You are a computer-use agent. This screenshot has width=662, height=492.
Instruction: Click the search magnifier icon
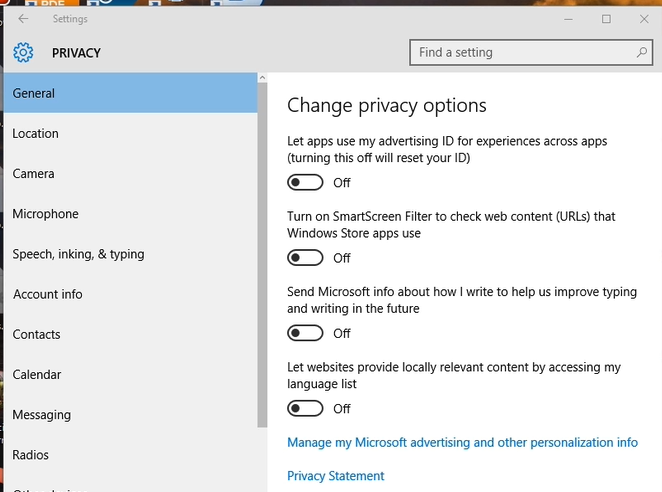coord(642,52)
